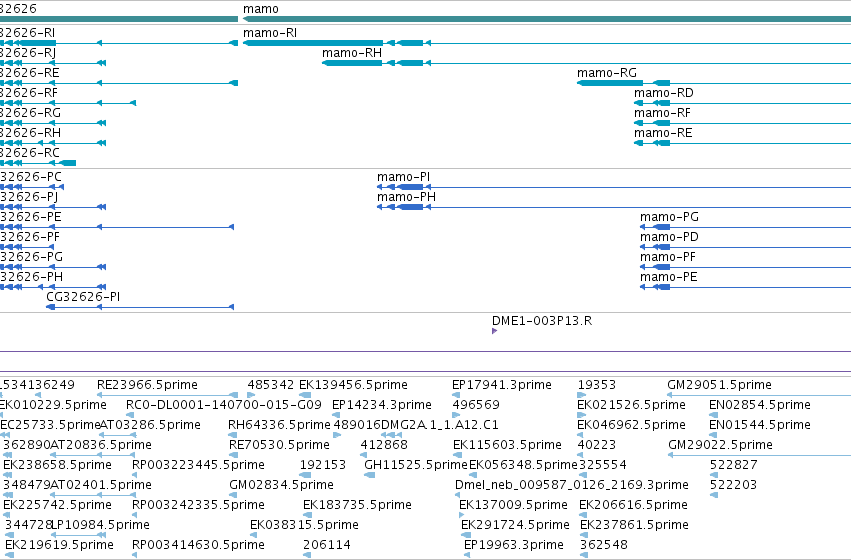Image resolution: width=851 pixels, height=560 pixels.
Task: Select the mamo-RE transcript label
Action: [x=663, y=133]
